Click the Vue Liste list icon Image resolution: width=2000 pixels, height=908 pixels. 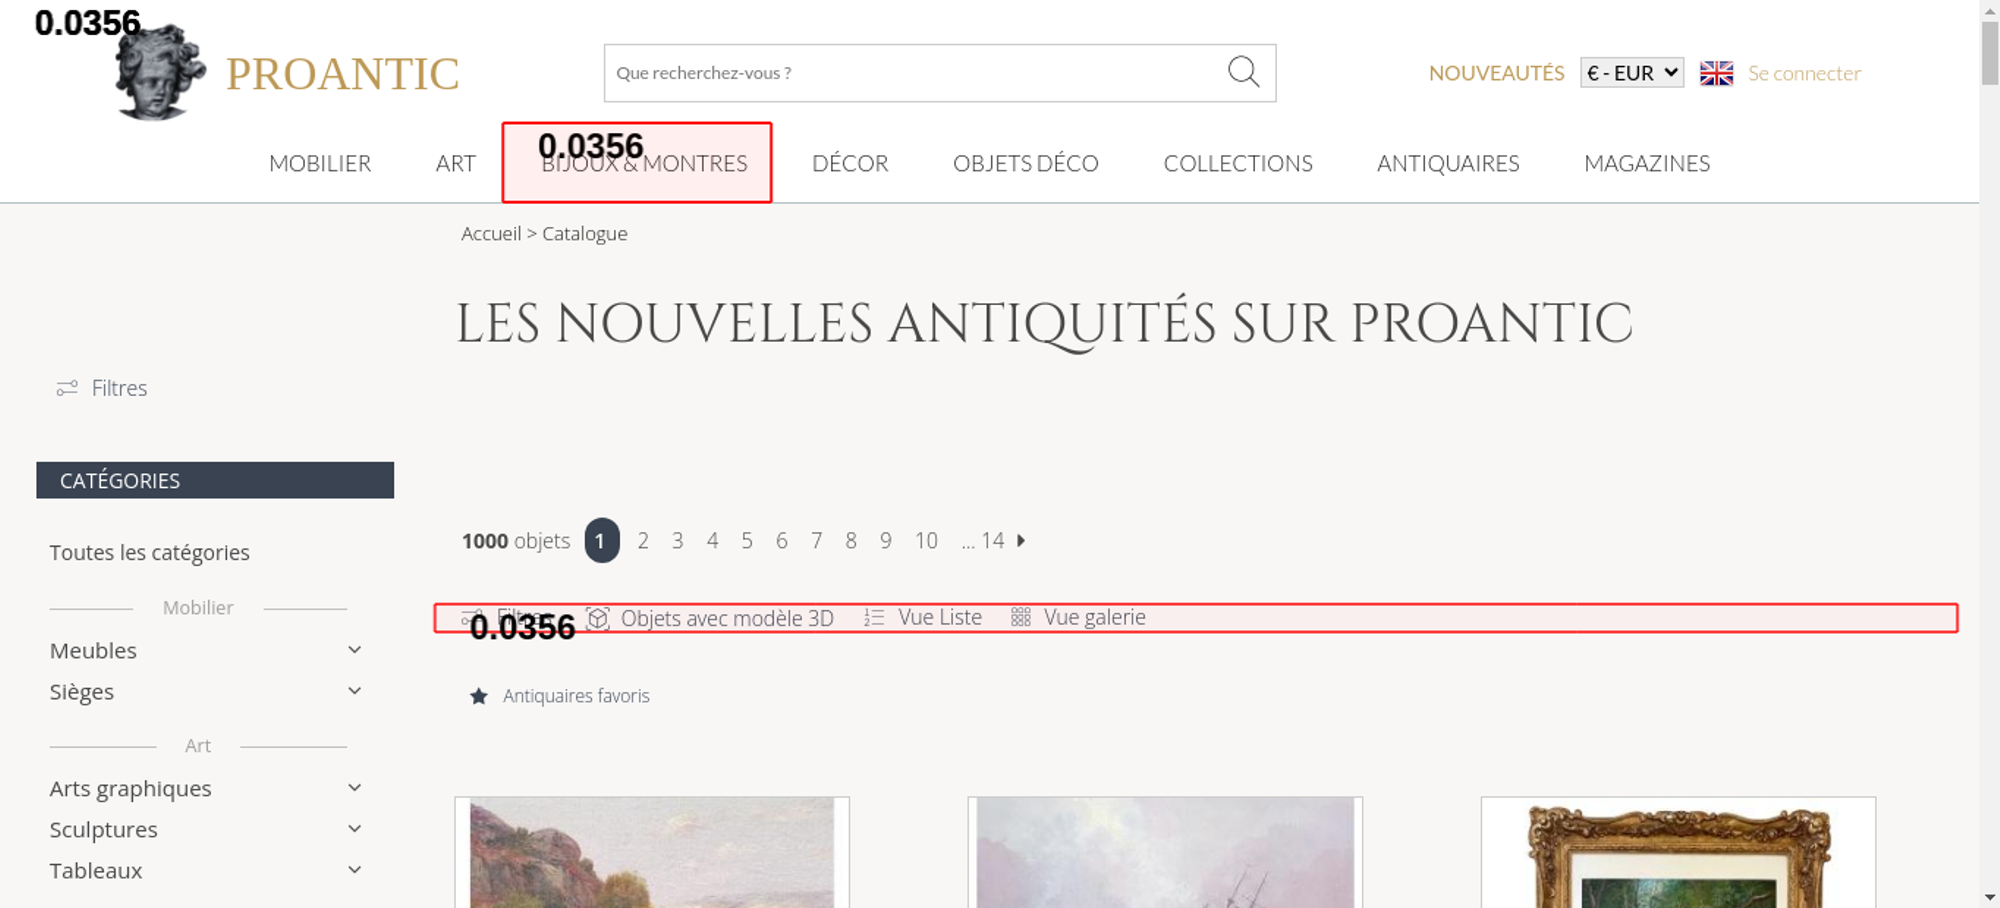coord(874,618)
